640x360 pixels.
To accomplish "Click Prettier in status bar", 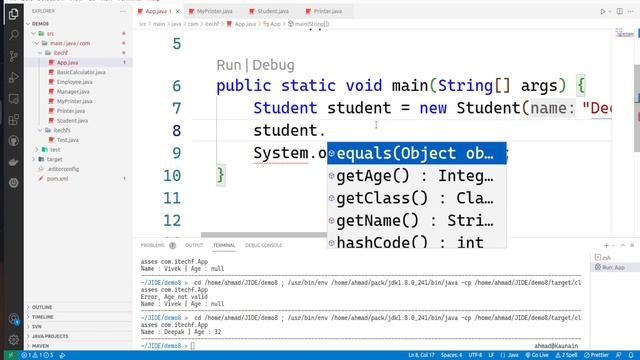I will [596, 356].
